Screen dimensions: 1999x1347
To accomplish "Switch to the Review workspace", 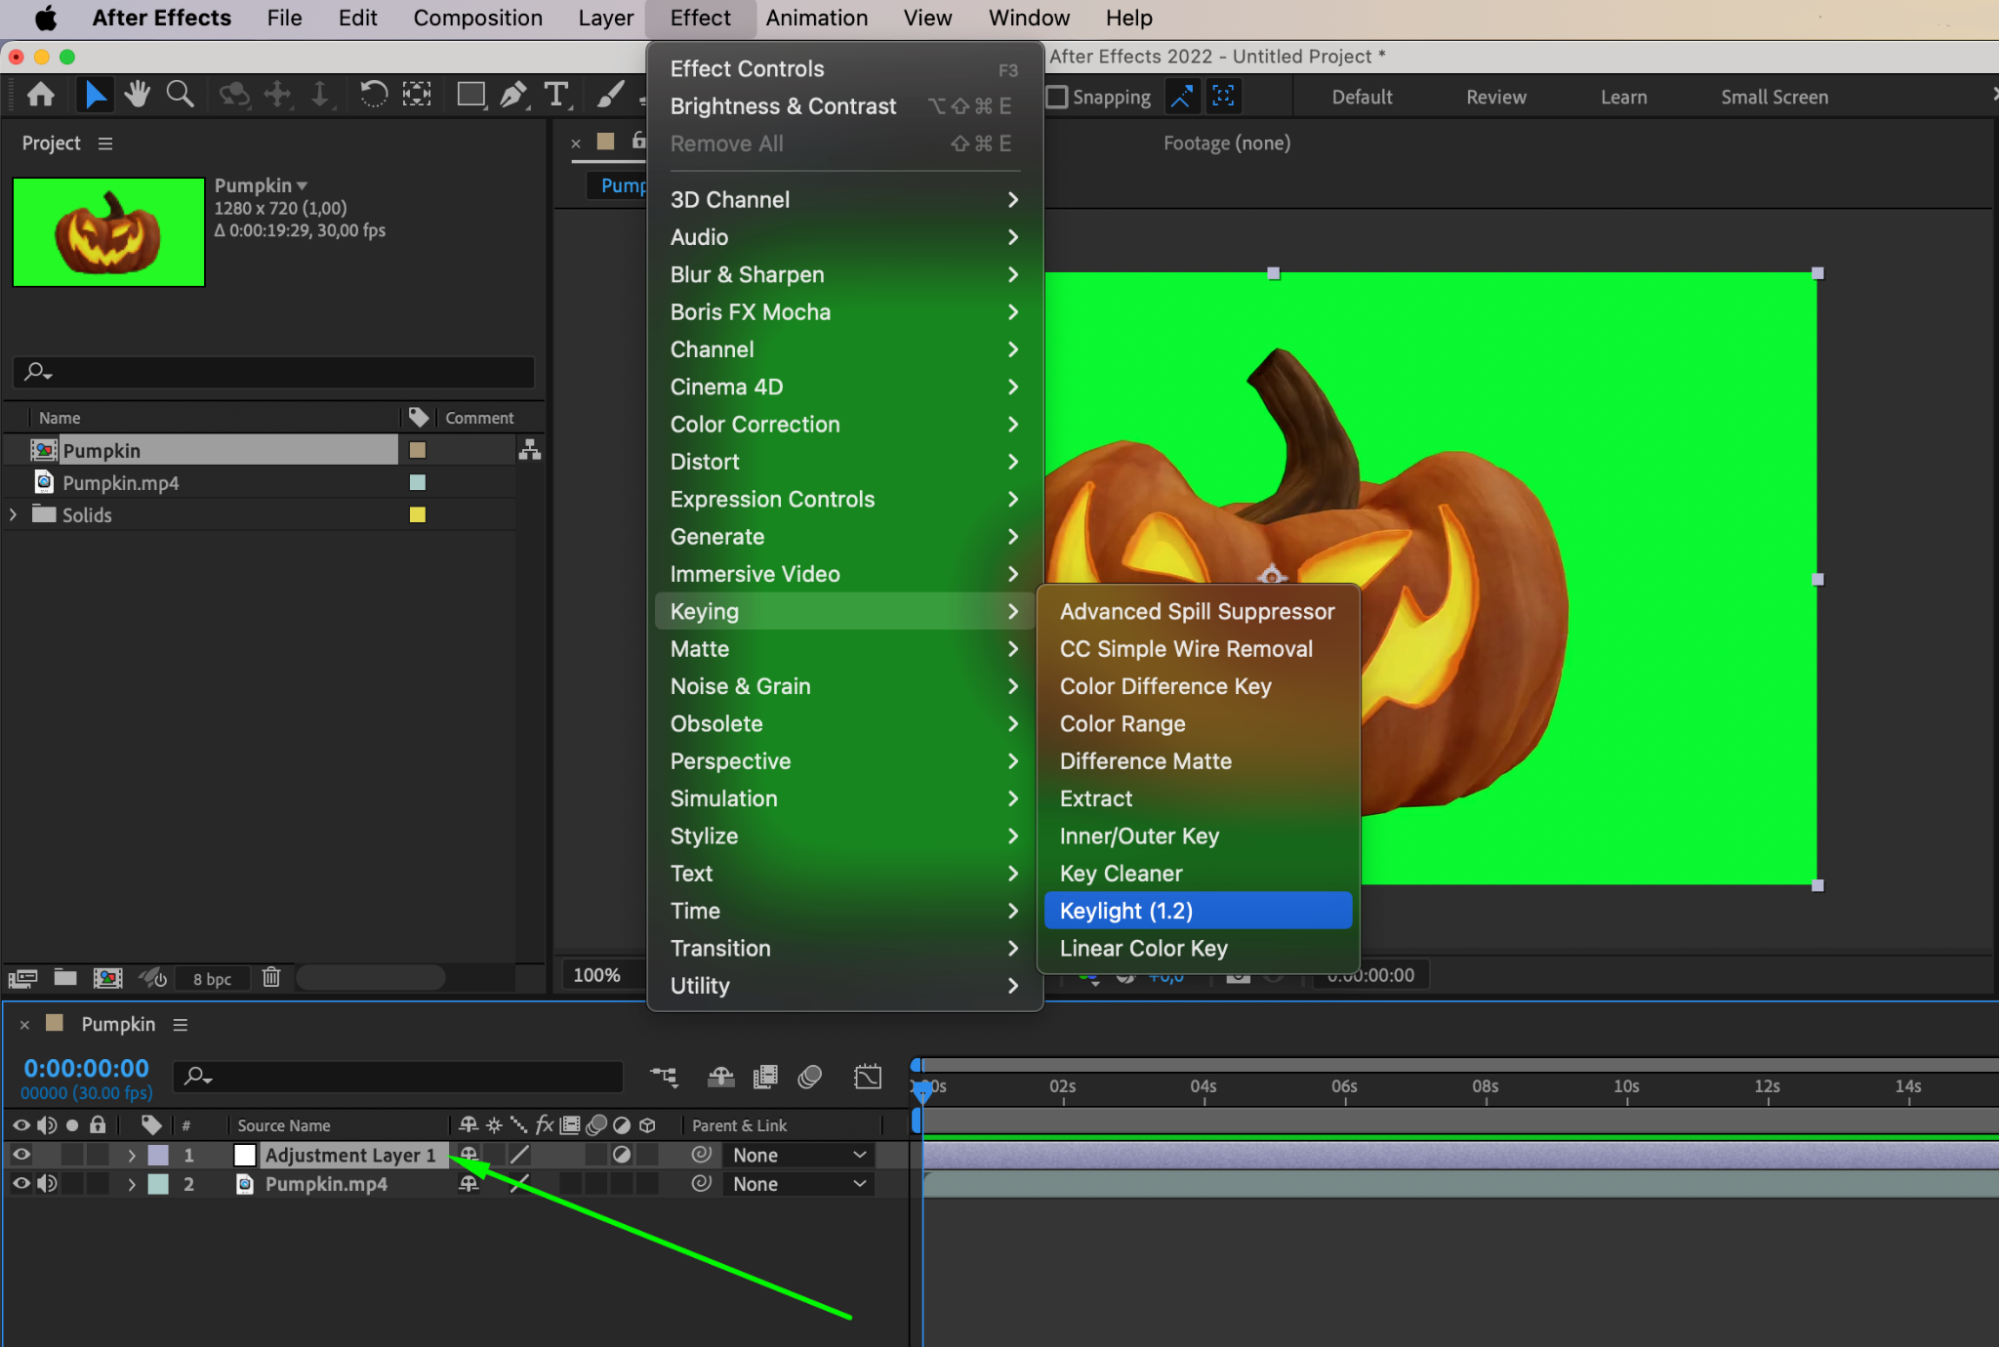I will (x=1495, y=97).
